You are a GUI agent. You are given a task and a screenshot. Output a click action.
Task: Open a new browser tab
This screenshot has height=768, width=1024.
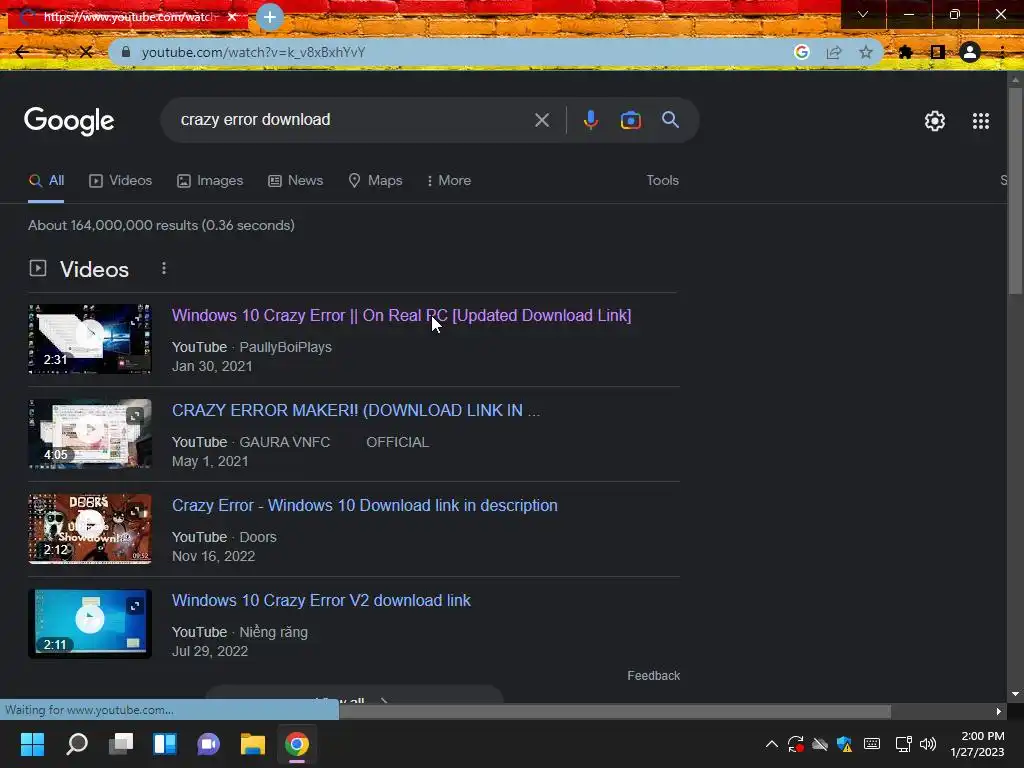coord(270,17)
